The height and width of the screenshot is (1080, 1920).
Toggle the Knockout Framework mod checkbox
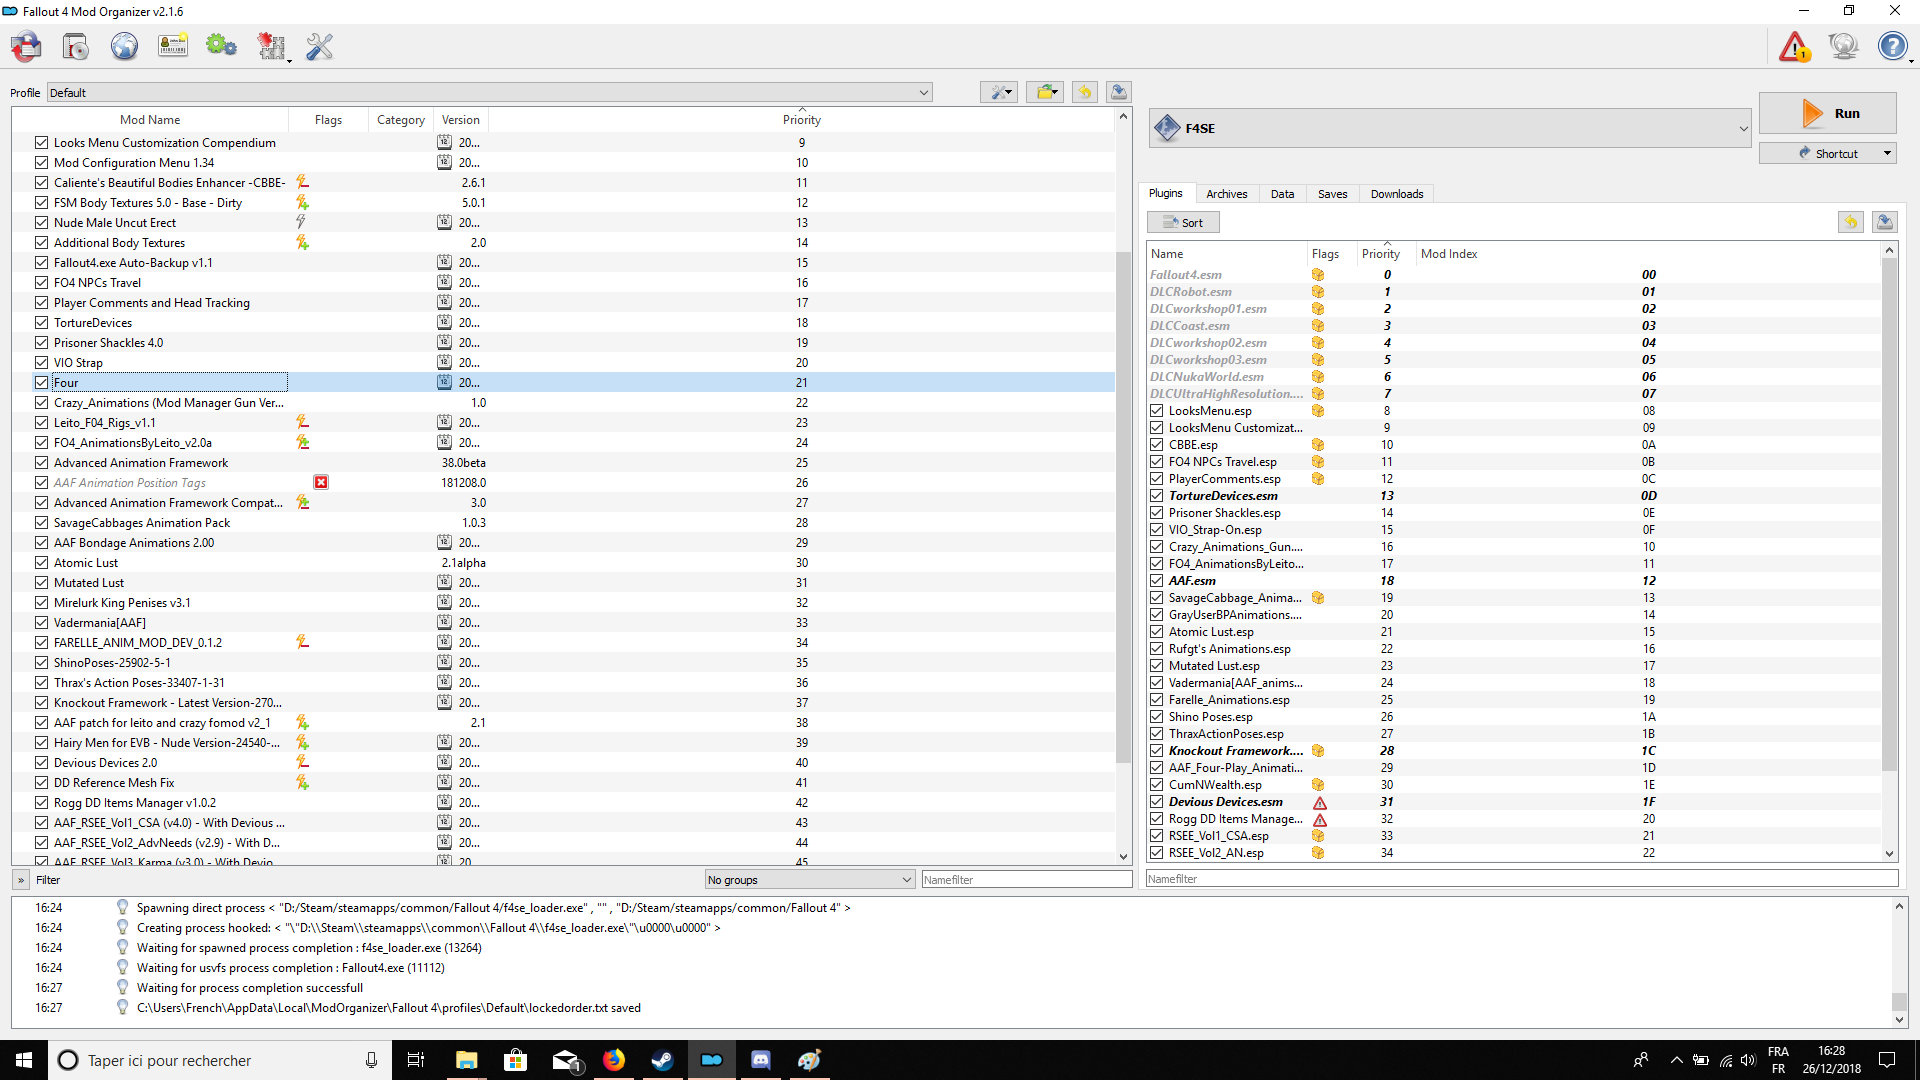pyautogui.click(x=41, y=703)
